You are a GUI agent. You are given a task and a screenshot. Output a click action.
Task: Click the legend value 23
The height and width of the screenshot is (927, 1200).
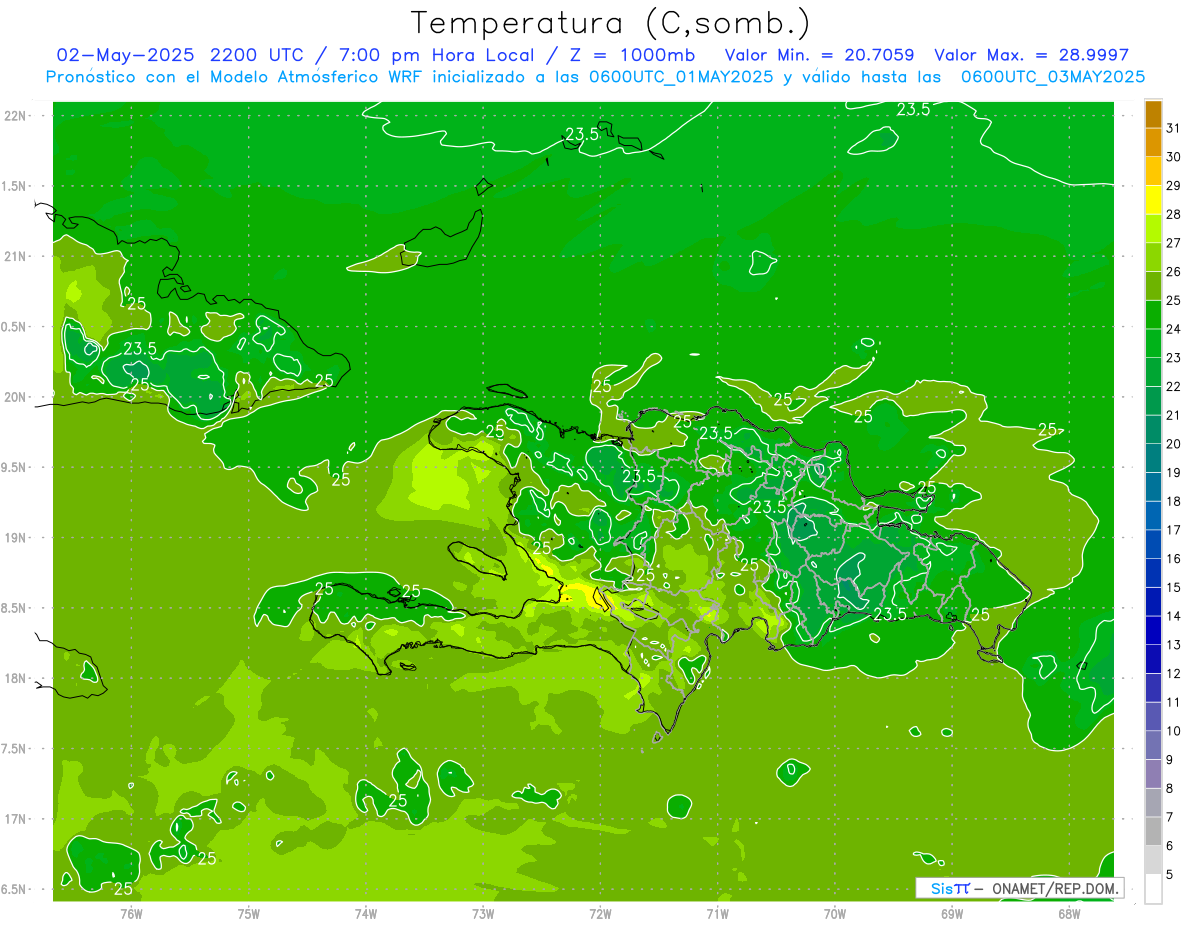click(x=1174, y=358)
